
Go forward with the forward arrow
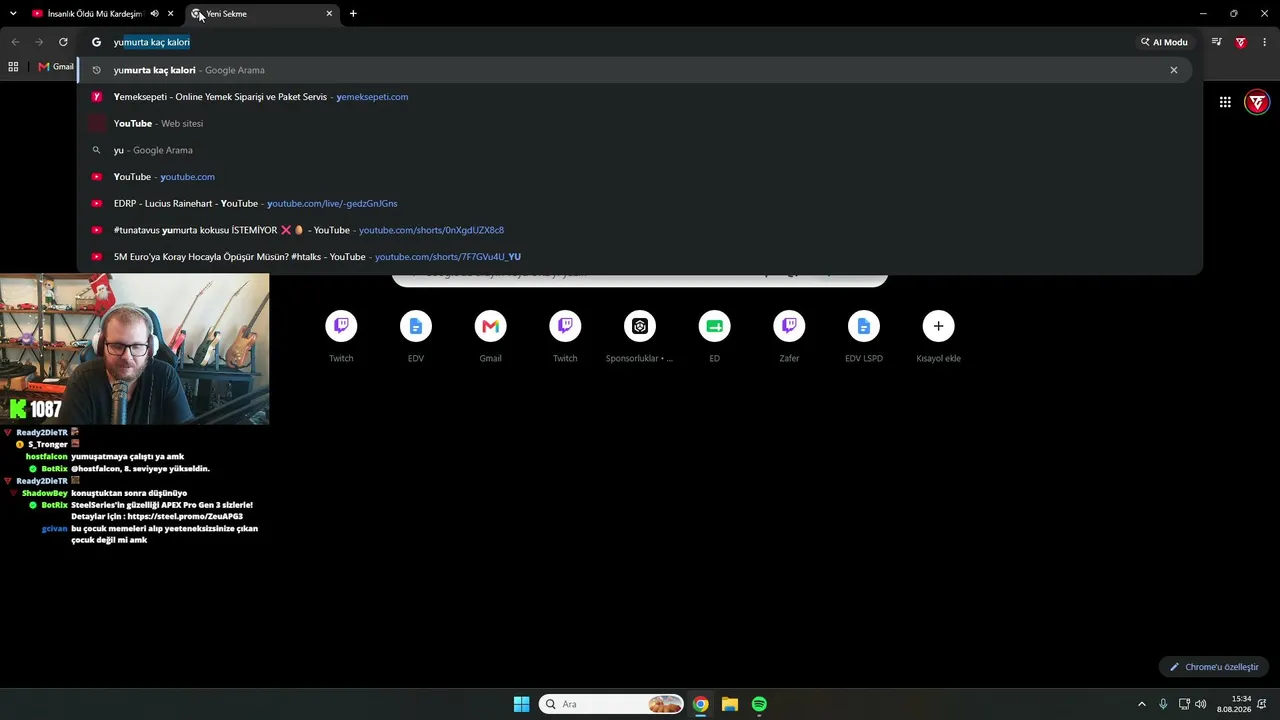[39, 42]
